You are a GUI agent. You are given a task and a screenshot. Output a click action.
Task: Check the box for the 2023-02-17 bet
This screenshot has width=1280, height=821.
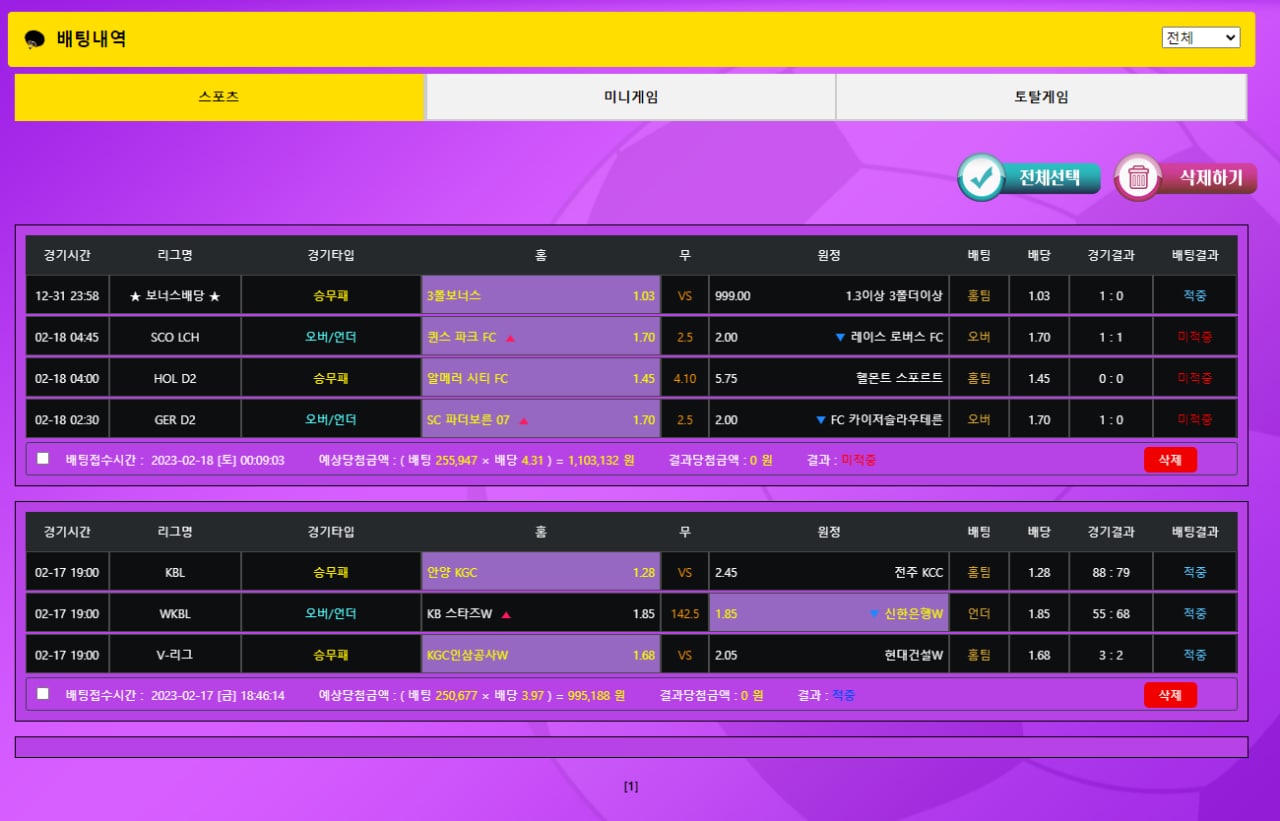click(43, 694)
